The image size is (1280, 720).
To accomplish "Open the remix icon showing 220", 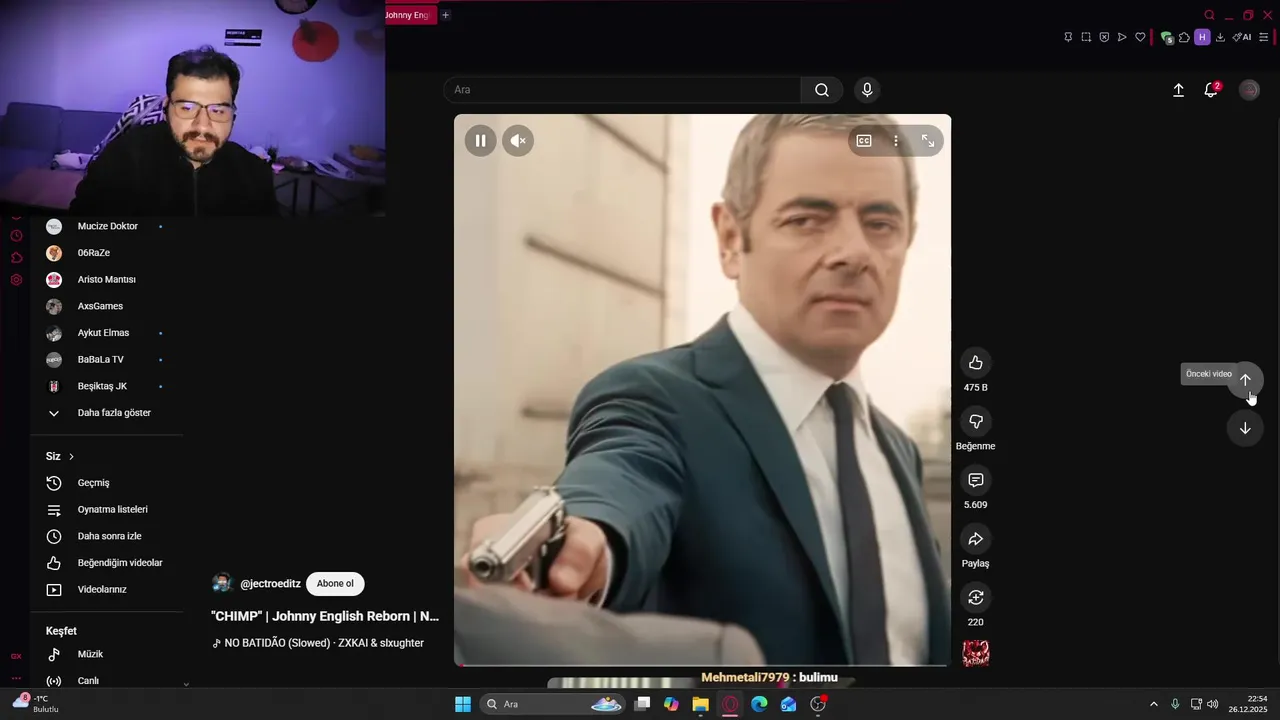I will tap(976, 597).
